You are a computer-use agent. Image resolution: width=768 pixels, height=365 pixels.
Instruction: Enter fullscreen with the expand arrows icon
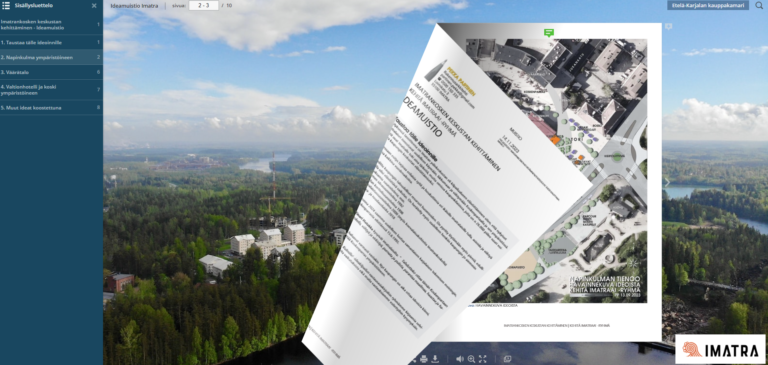(482, 359)
